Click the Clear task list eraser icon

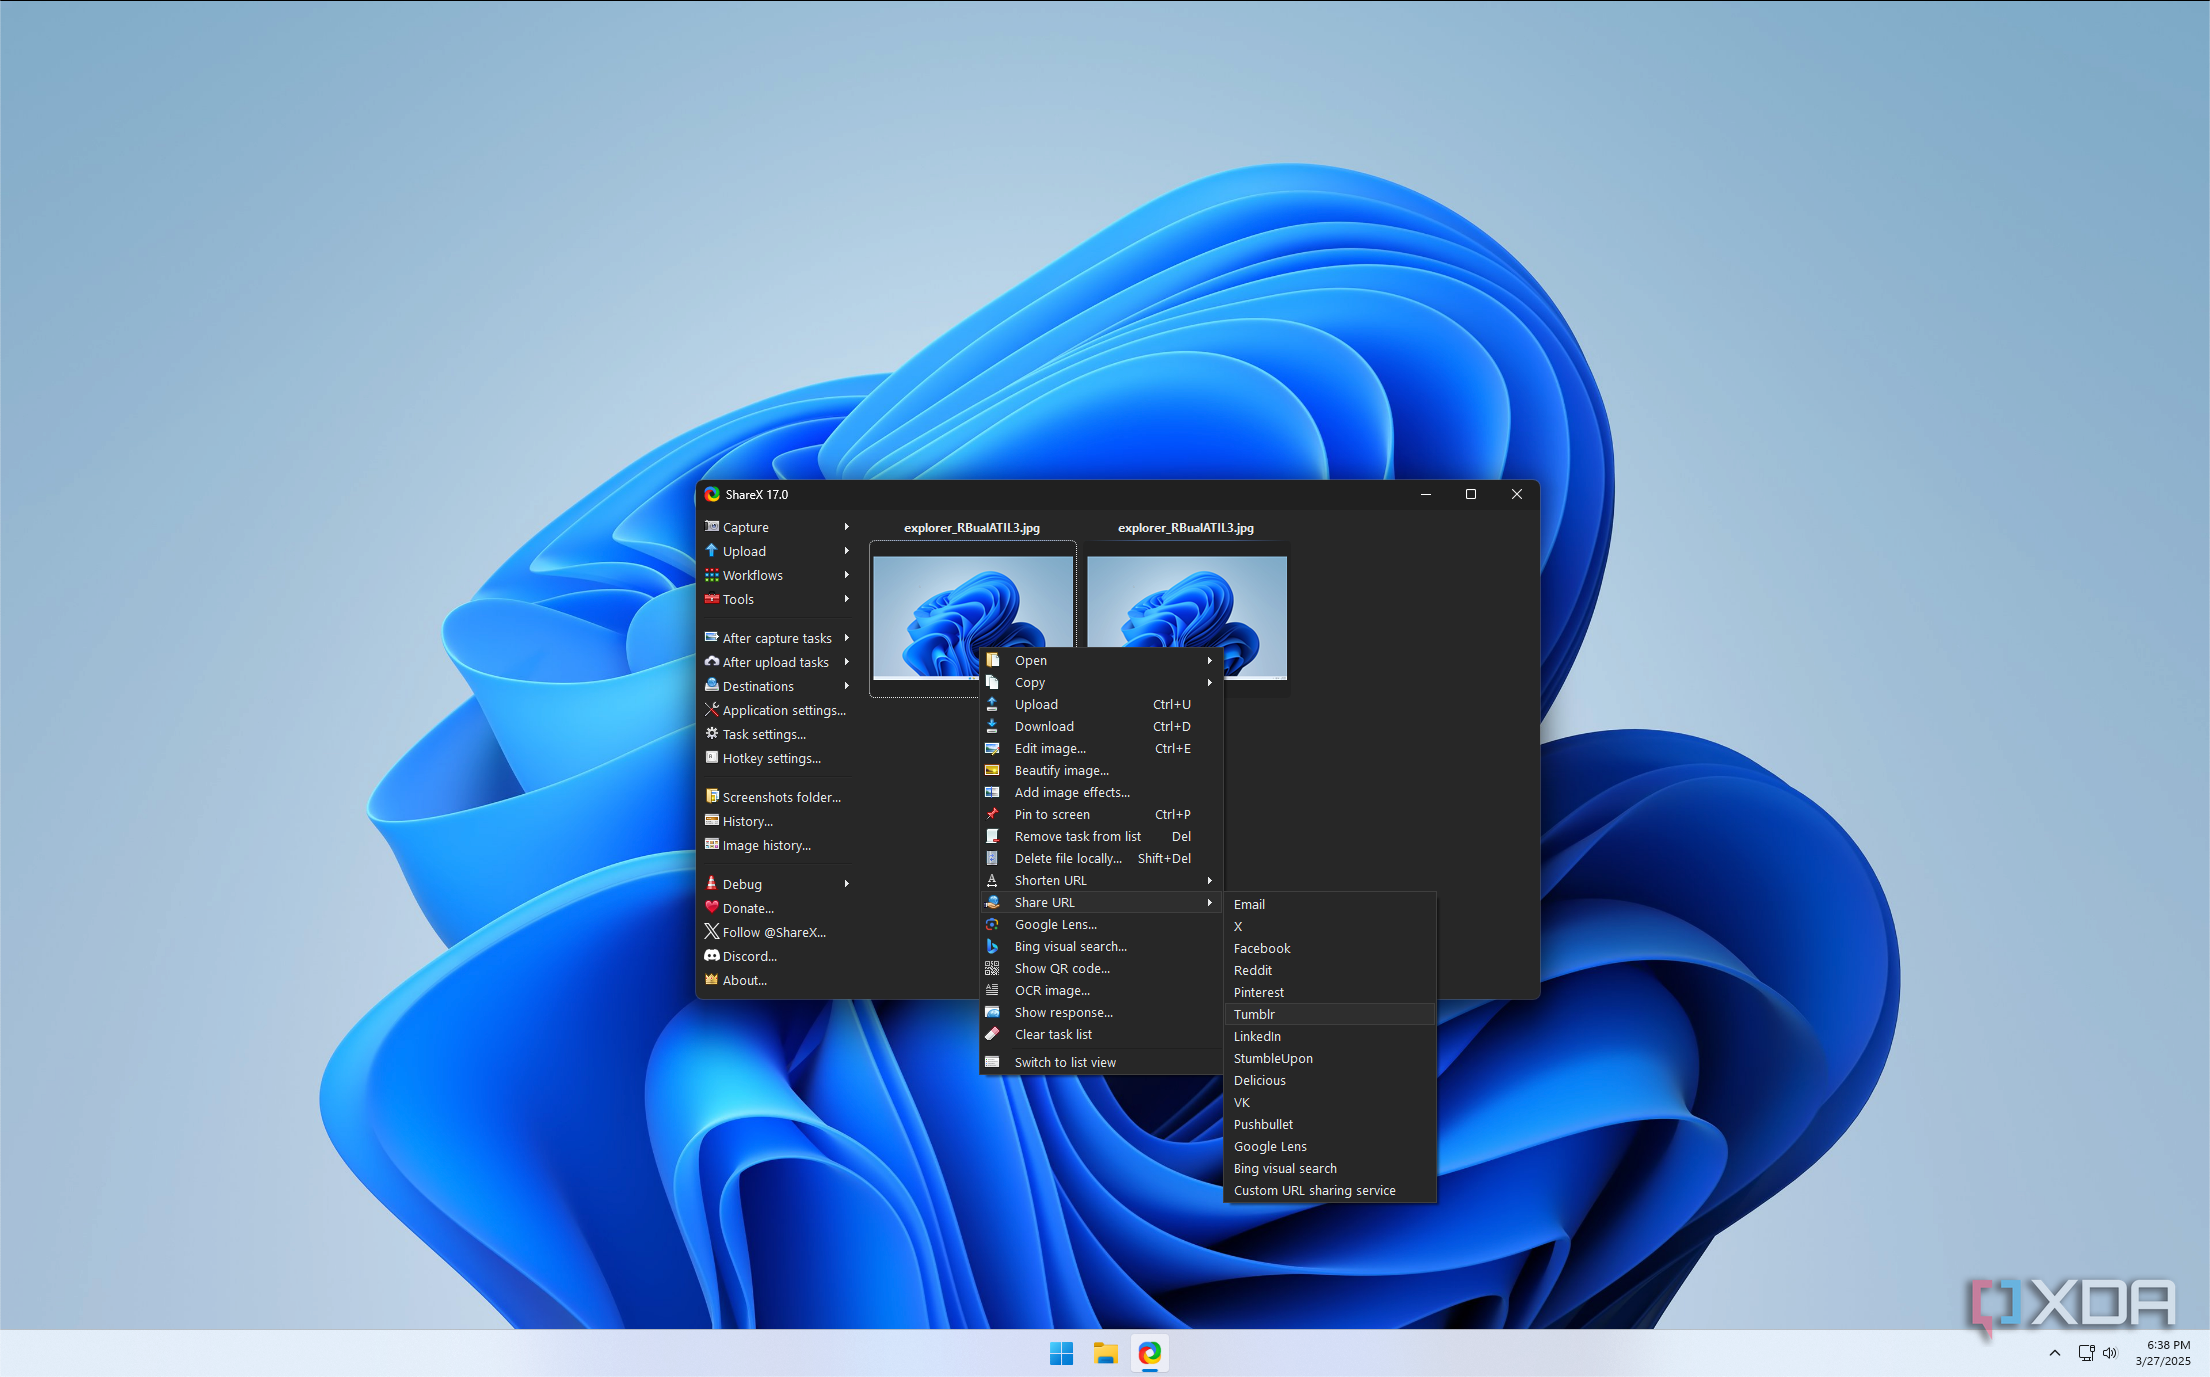click(x=992, y=1034)
